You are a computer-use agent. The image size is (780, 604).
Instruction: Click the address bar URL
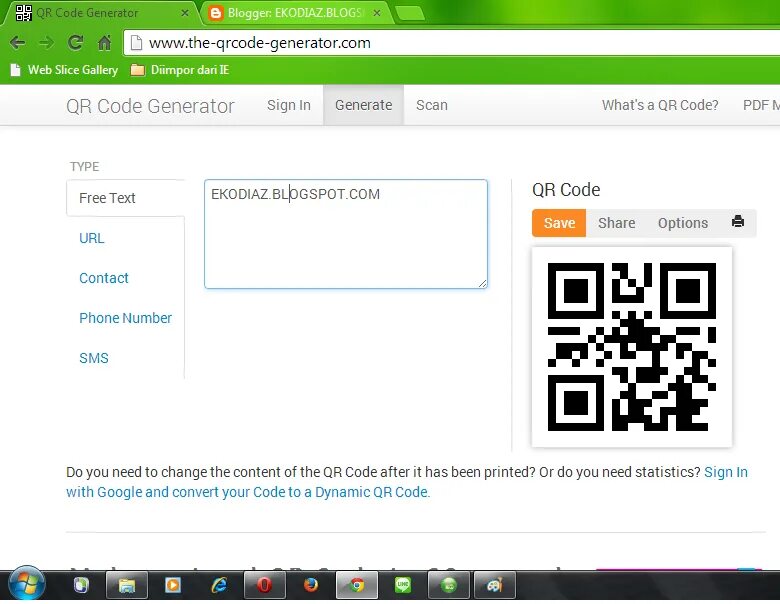[x=260, y=43]
